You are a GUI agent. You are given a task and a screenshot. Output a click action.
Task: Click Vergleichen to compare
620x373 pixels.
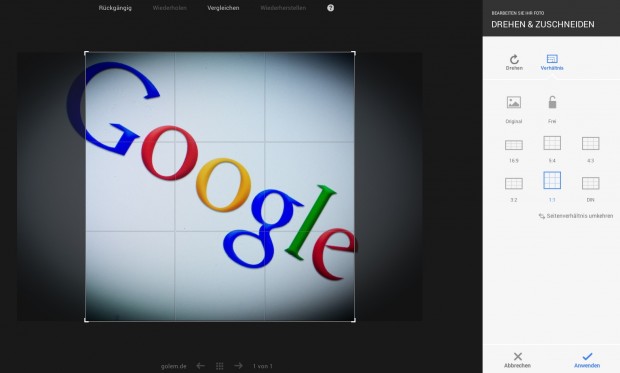pos(223,8)
